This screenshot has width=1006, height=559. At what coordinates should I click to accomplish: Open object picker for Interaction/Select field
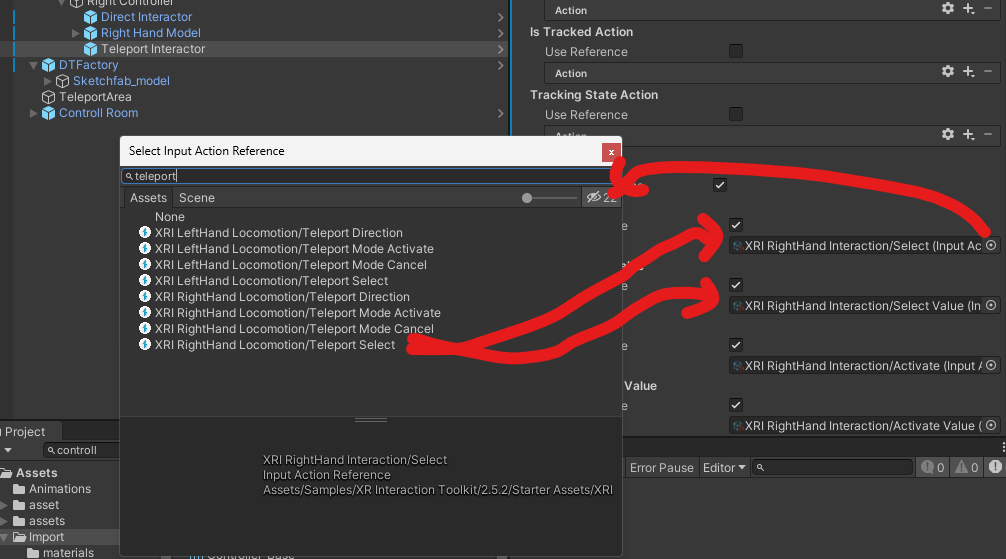pos(991,246)
